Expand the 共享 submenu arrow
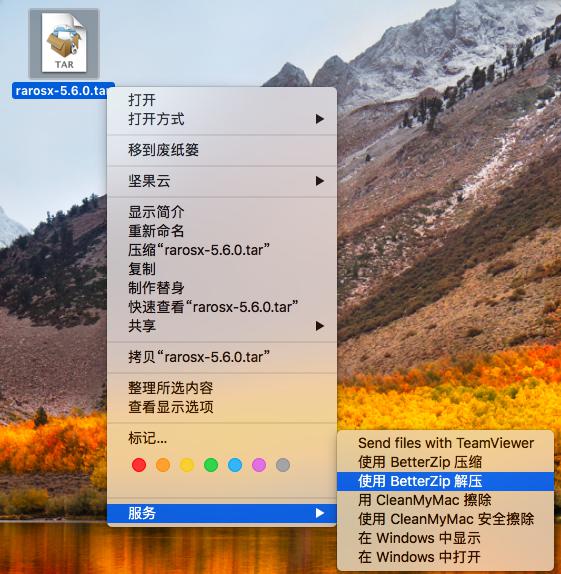Image resolution: width=561 pixels, height=574 pixels. [x=320, y=326]
